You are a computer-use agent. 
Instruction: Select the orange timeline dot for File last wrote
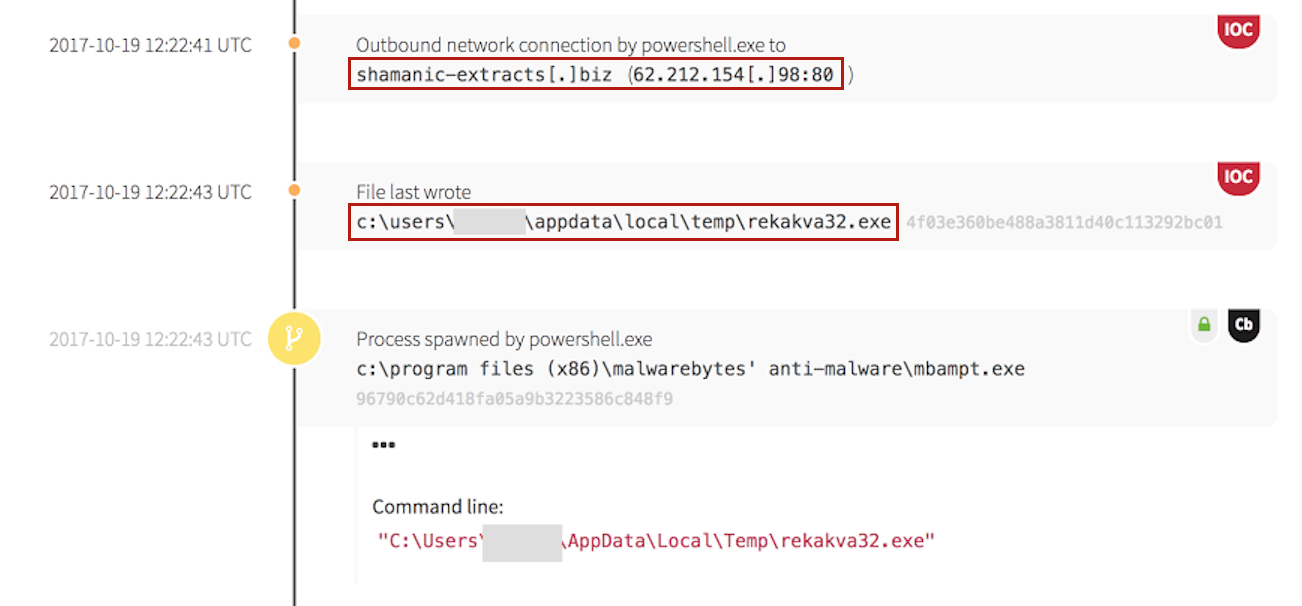point(294,190)
